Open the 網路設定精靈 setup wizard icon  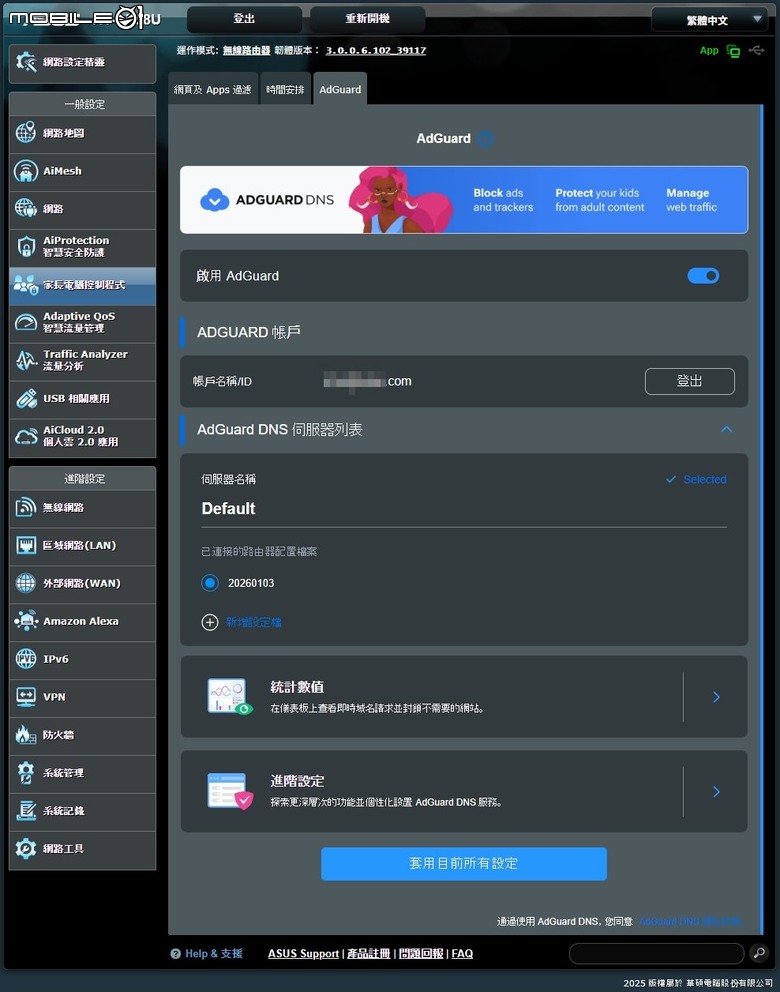(x=26, y=62)
